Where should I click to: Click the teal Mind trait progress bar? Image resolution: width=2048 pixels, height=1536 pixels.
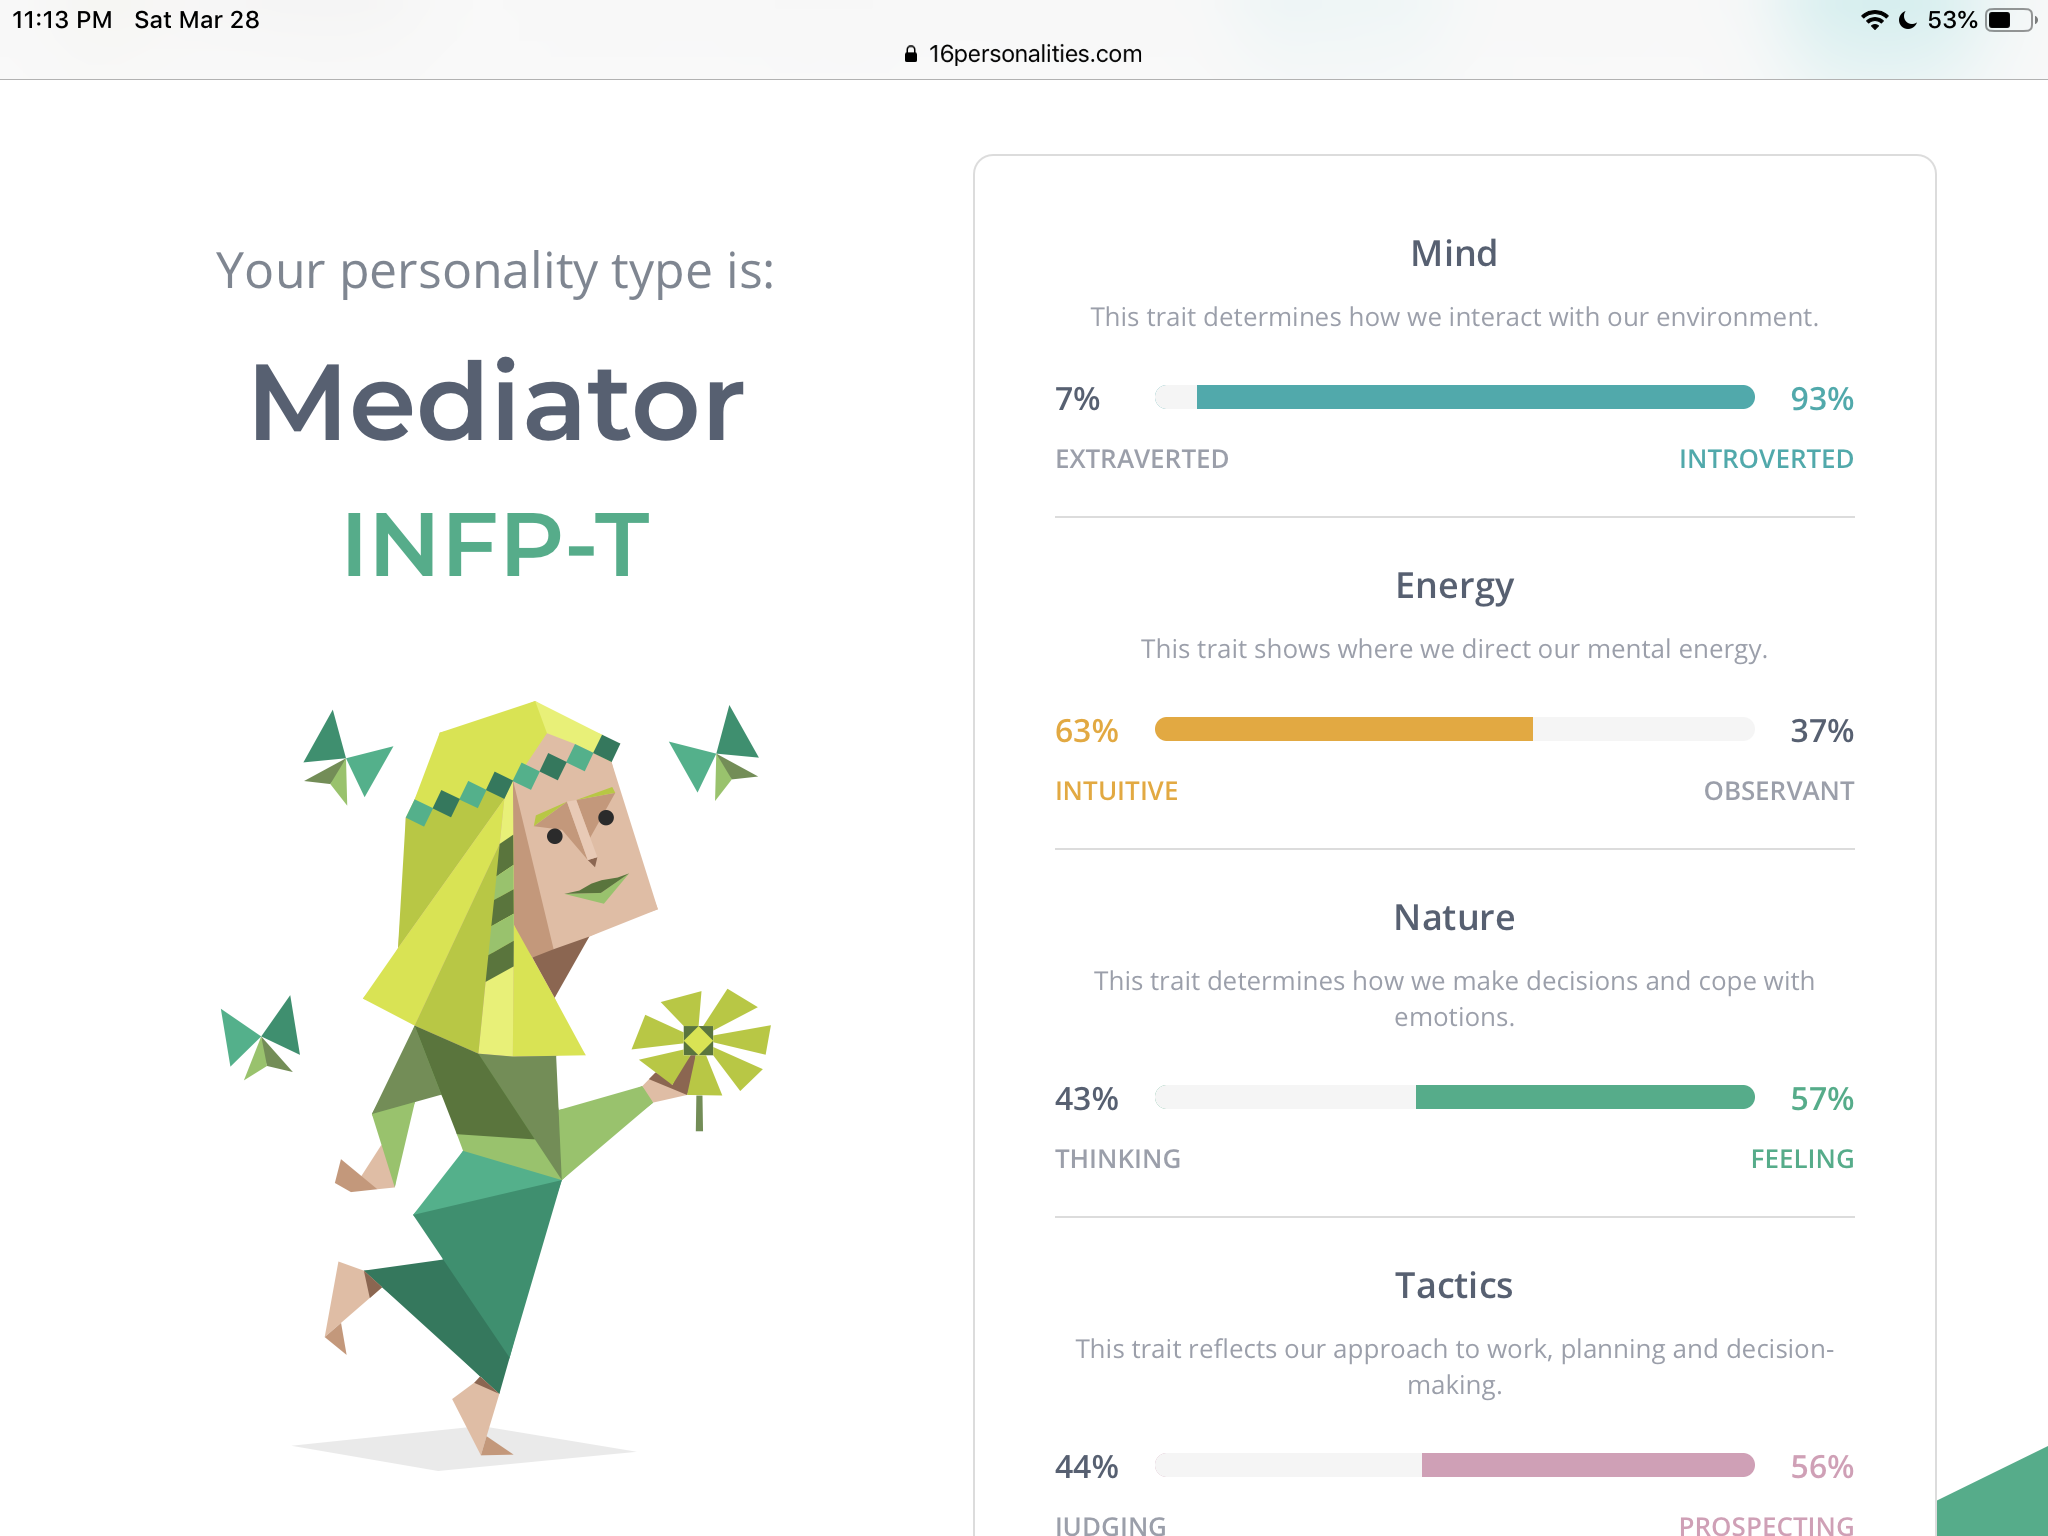coord(1455,397)
